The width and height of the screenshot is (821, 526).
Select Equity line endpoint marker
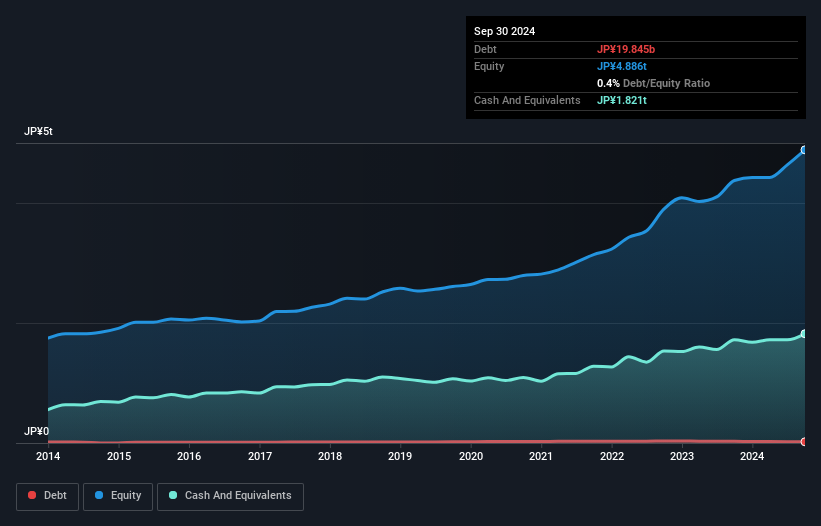pos(803,150)
